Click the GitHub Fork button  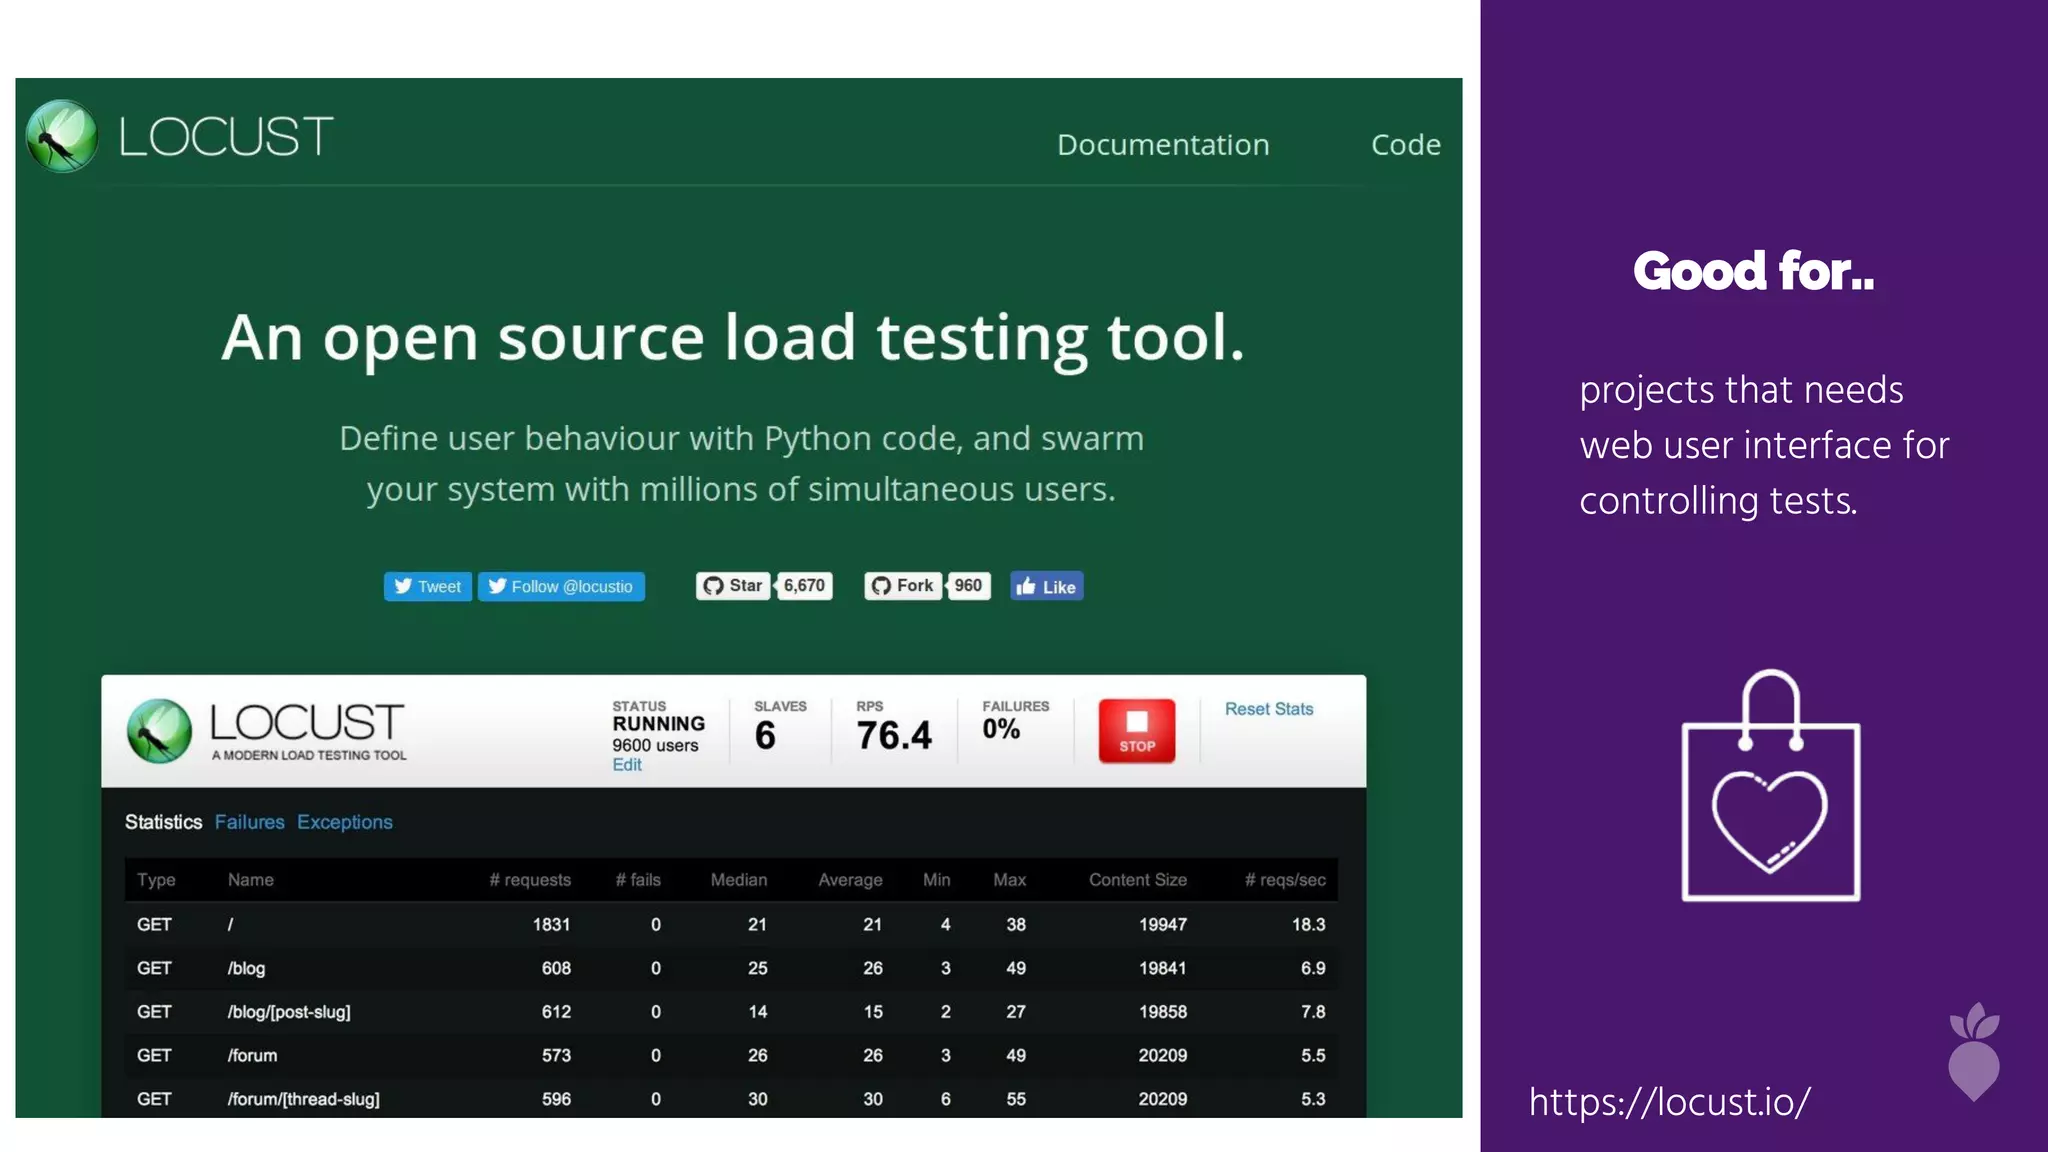coord(902,586)
